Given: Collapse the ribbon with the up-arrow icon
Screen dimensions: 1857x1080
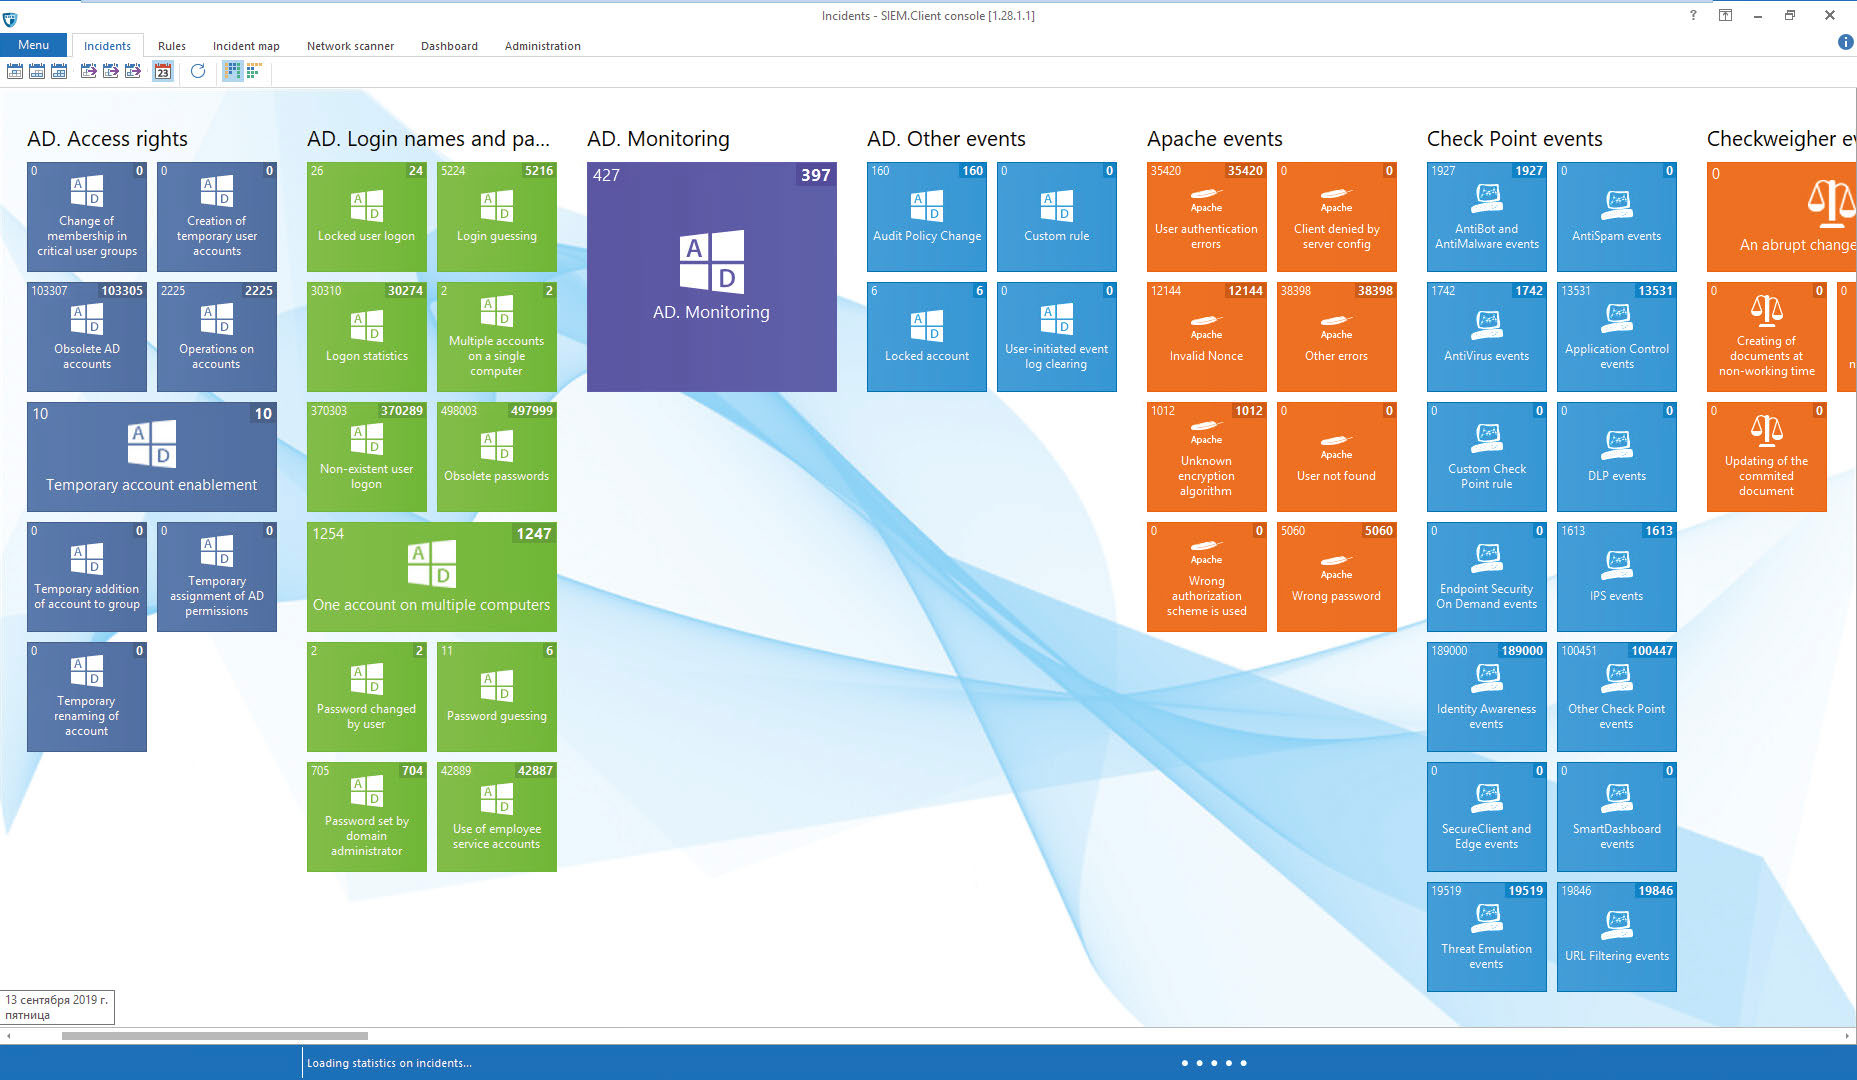Looking at the screenshot, I should (1725, 15).
